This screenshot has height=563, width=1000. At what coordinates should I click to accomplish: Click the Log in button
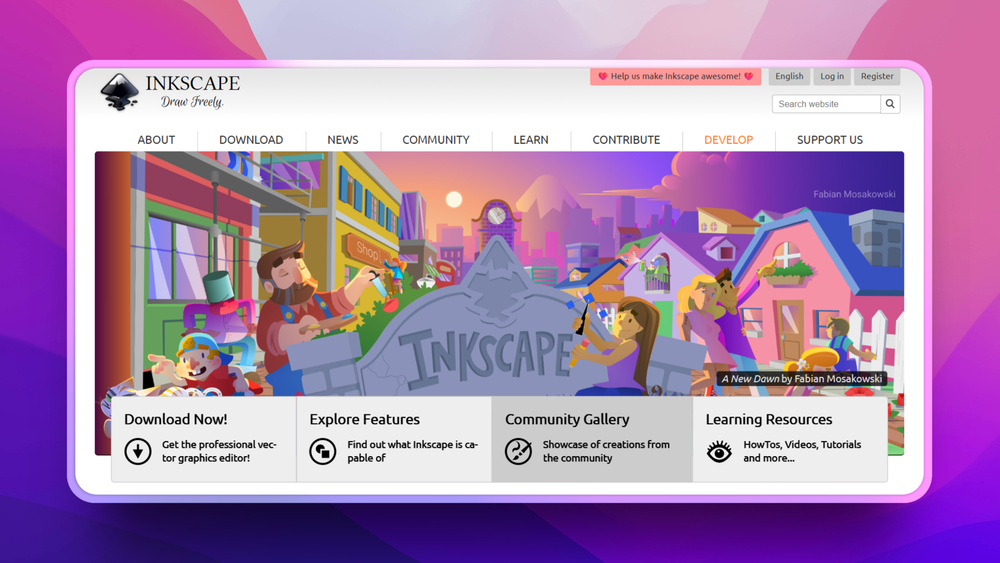pos(832,77)
